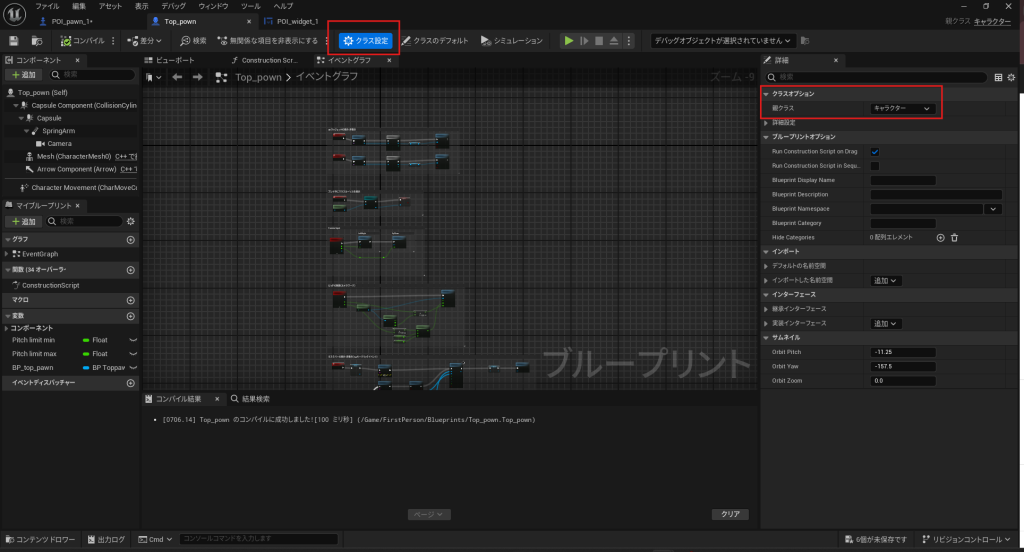This screenshot has width=1024, height=552.
Task: Enable Run Construction Script in Sequencer checkbox
Action: point(875,165)
